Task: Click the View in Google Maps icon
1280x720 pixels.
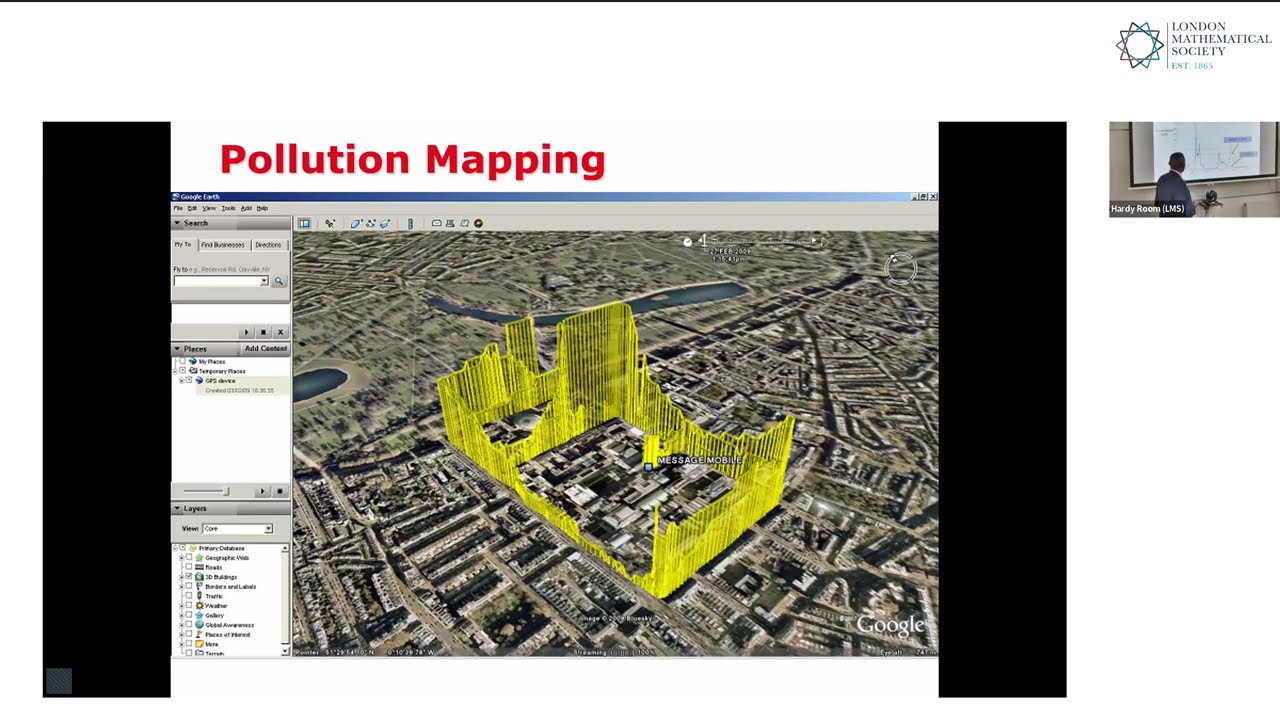Action: coord(464,223)
